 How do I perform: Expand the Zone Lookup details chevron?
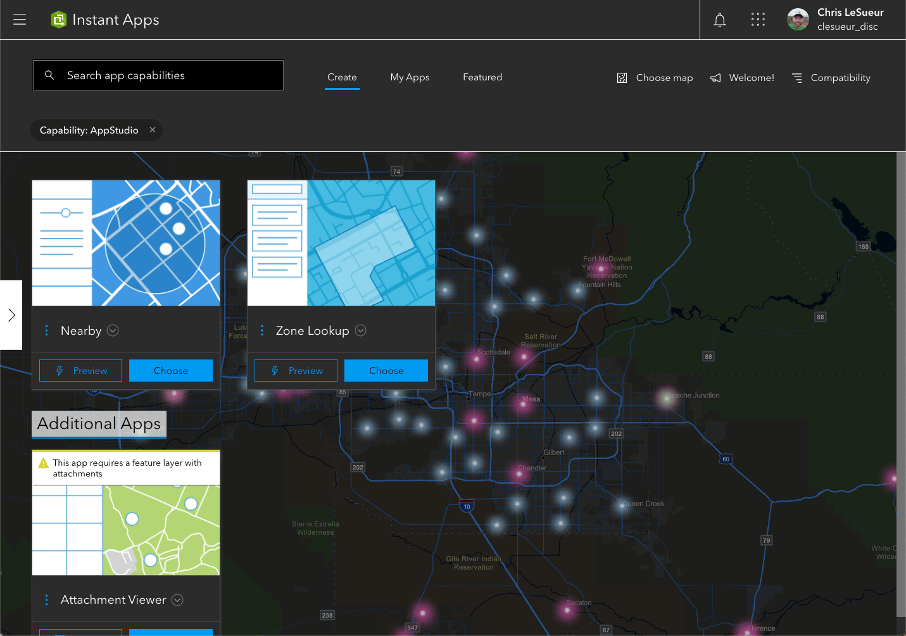[361, 330]
